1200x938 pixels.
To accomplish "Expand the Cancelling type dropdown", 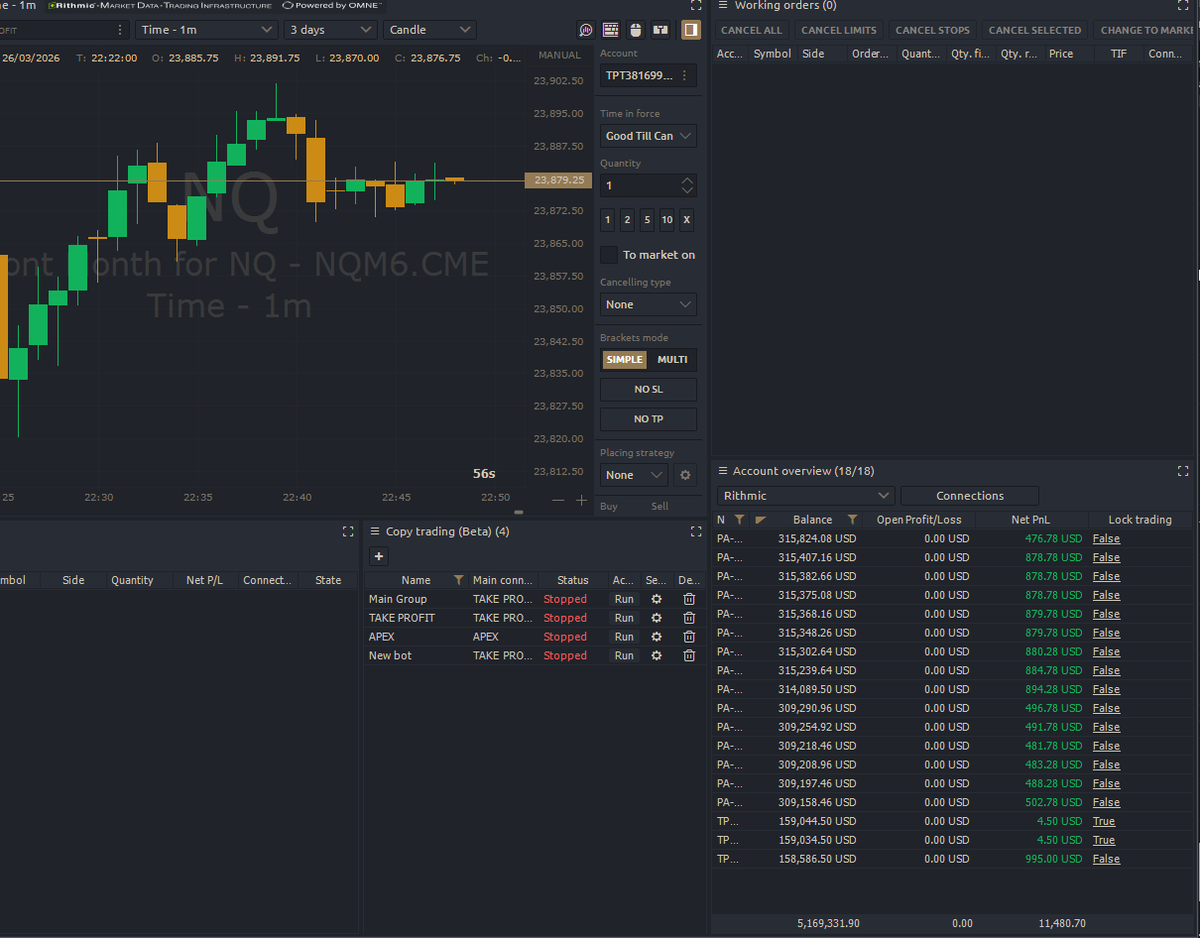I will [x=648, y=305].
